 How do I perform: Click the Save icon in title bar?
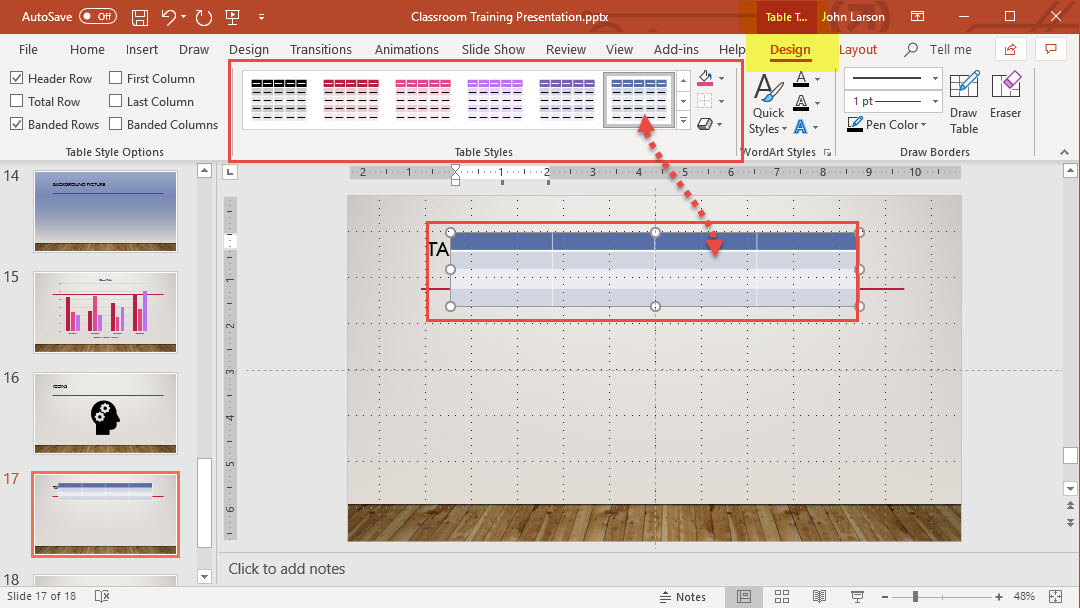(140, 17)
